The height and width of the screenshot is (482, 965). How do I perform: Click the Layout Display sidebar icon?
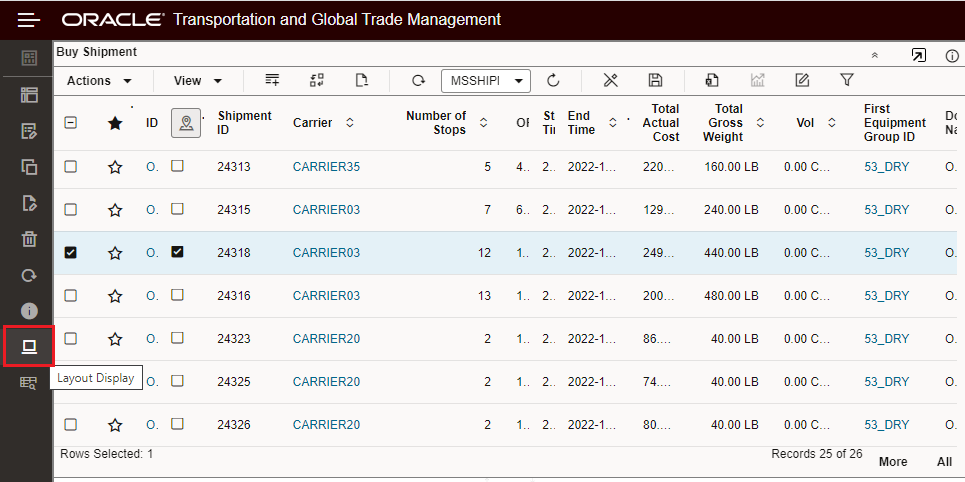coord(29,346)
